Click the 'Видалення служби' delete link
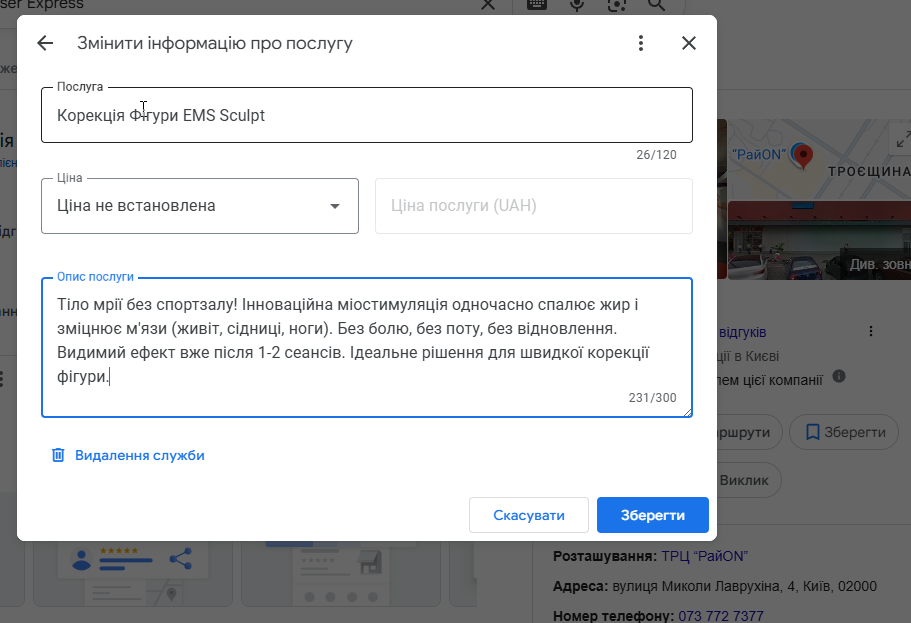This screenshot has height=623, width=911. [139, 455]
